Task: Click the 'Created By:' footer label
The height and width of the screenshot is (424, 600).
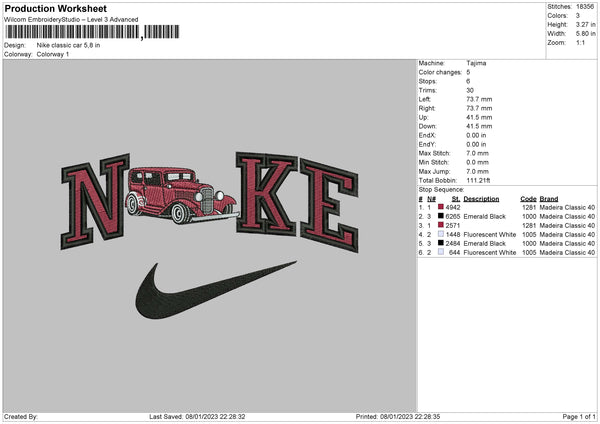Action: [x=21, y=417]
